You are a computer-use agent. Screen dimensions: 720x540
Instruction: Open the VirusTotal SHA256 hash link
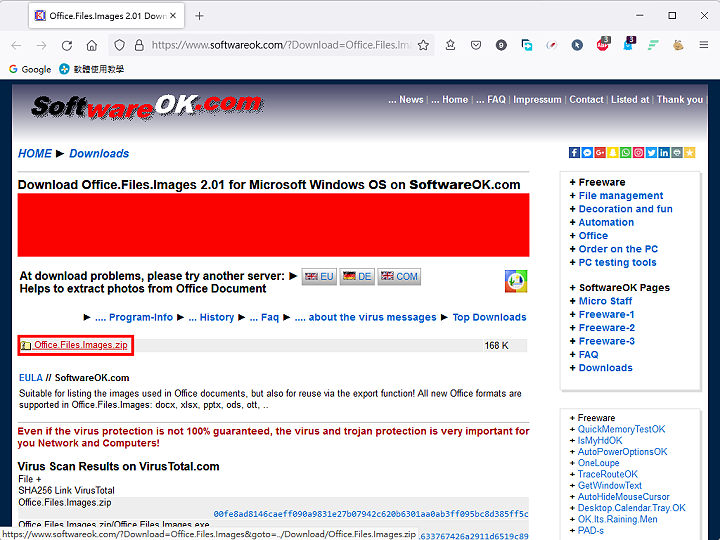pyautogui.click(x=371, y=514)
